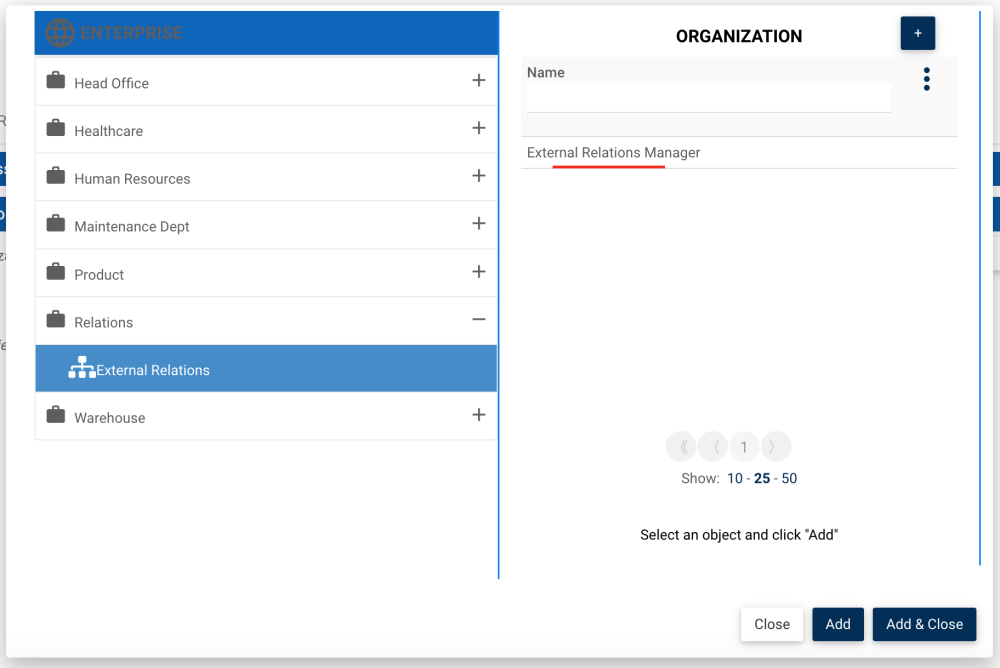Image resolution: width=1000 pixels, height=668 pixels.
Task: Select the External Relations tree item
Action: click(266, 369)
